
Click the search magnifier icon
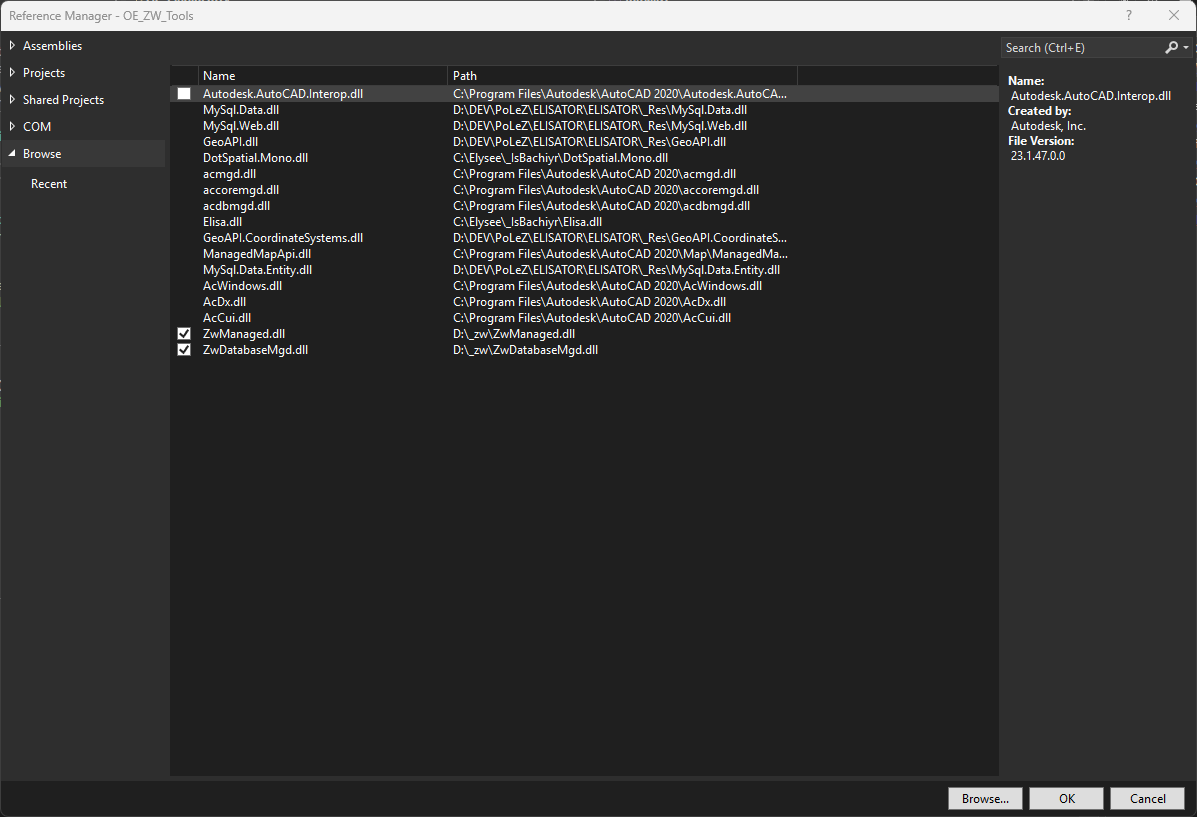[x=1171, y=47]
